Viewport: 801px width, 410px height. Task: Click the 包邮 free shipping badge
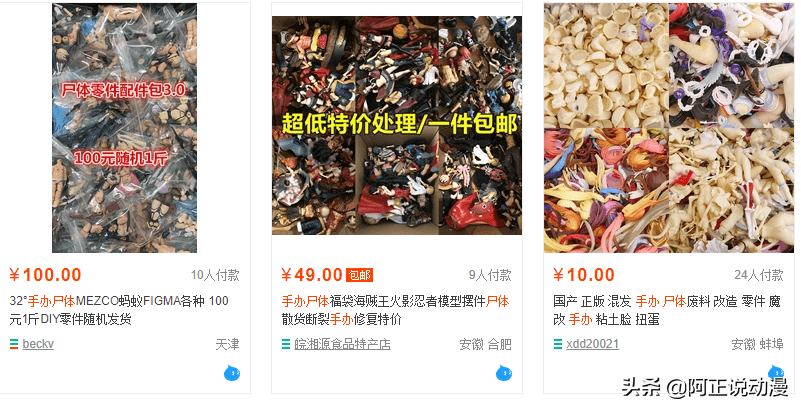(x=359, y=275)
